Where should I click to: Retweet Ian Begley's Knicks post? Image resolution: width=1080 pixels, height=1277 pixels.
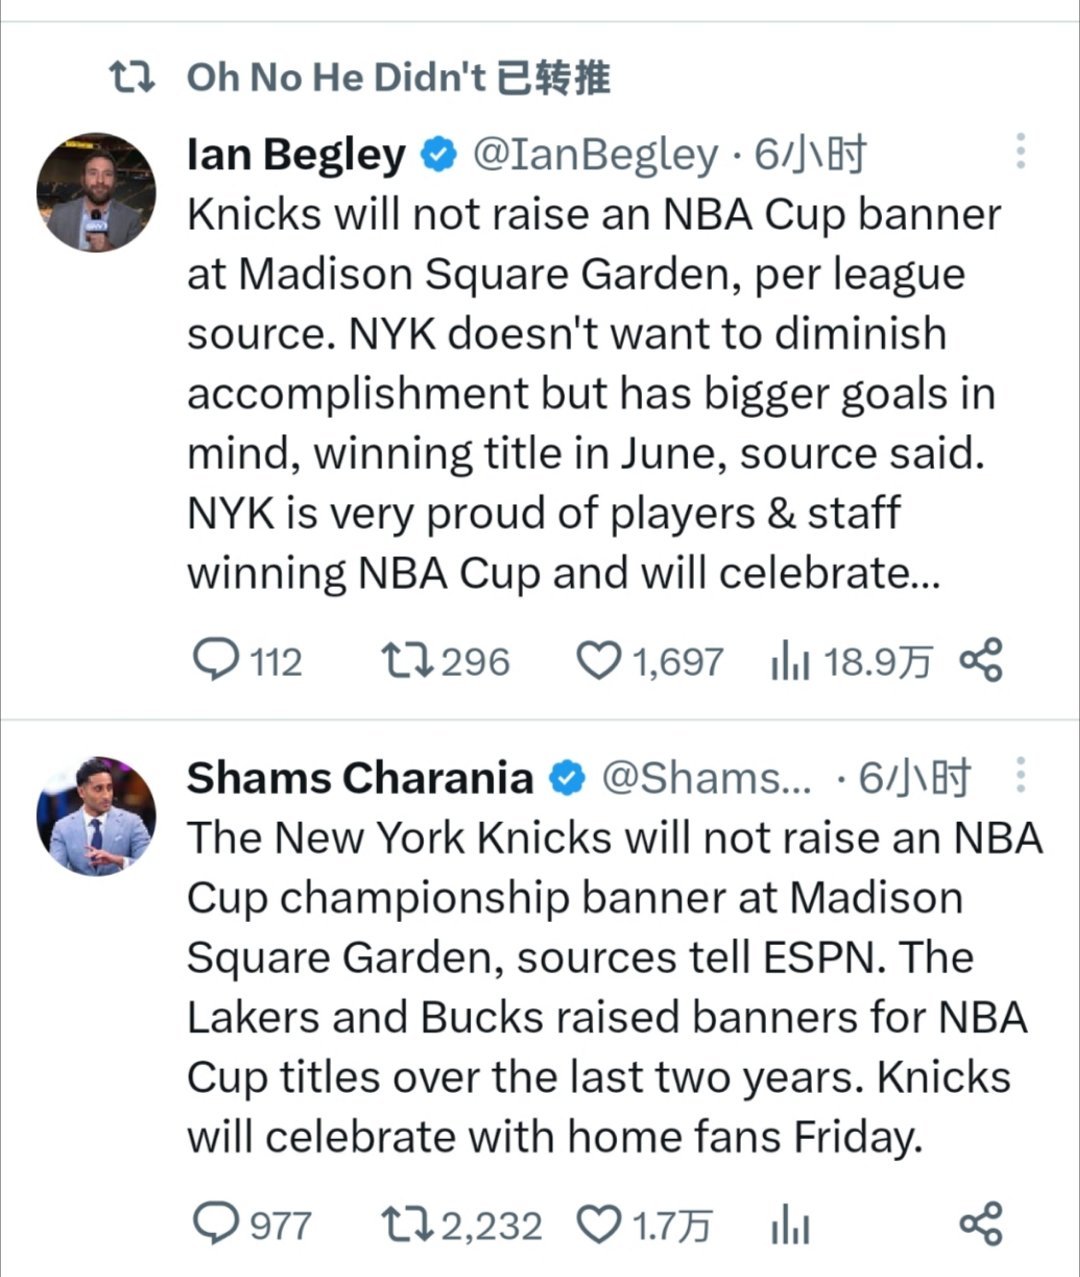point(406,661)
